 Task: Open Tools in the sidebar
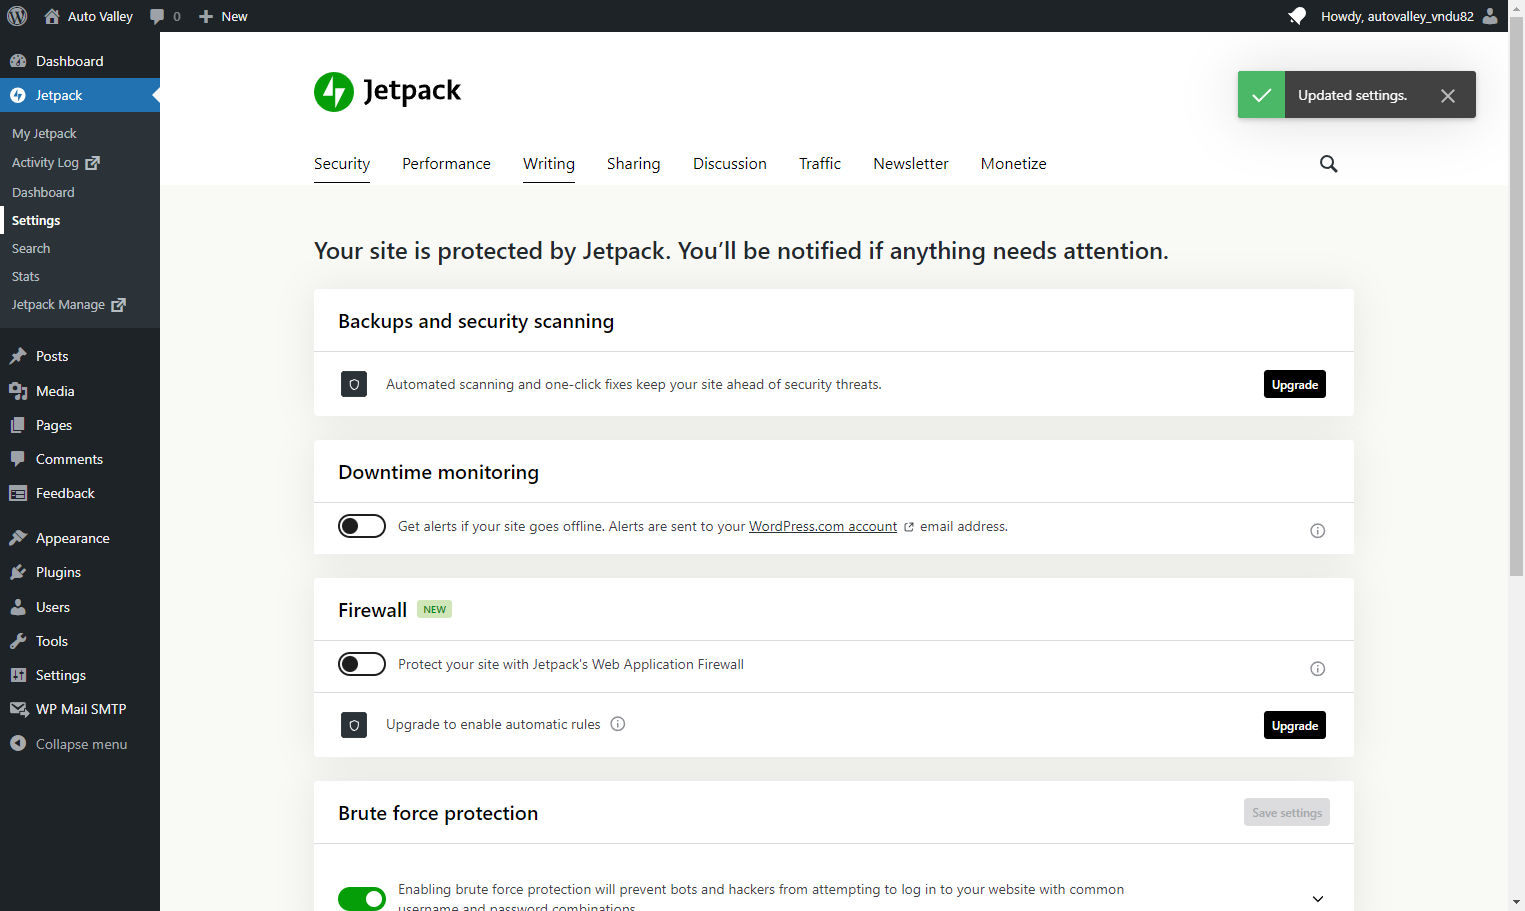pyautogui.click(x=80, y=641)
